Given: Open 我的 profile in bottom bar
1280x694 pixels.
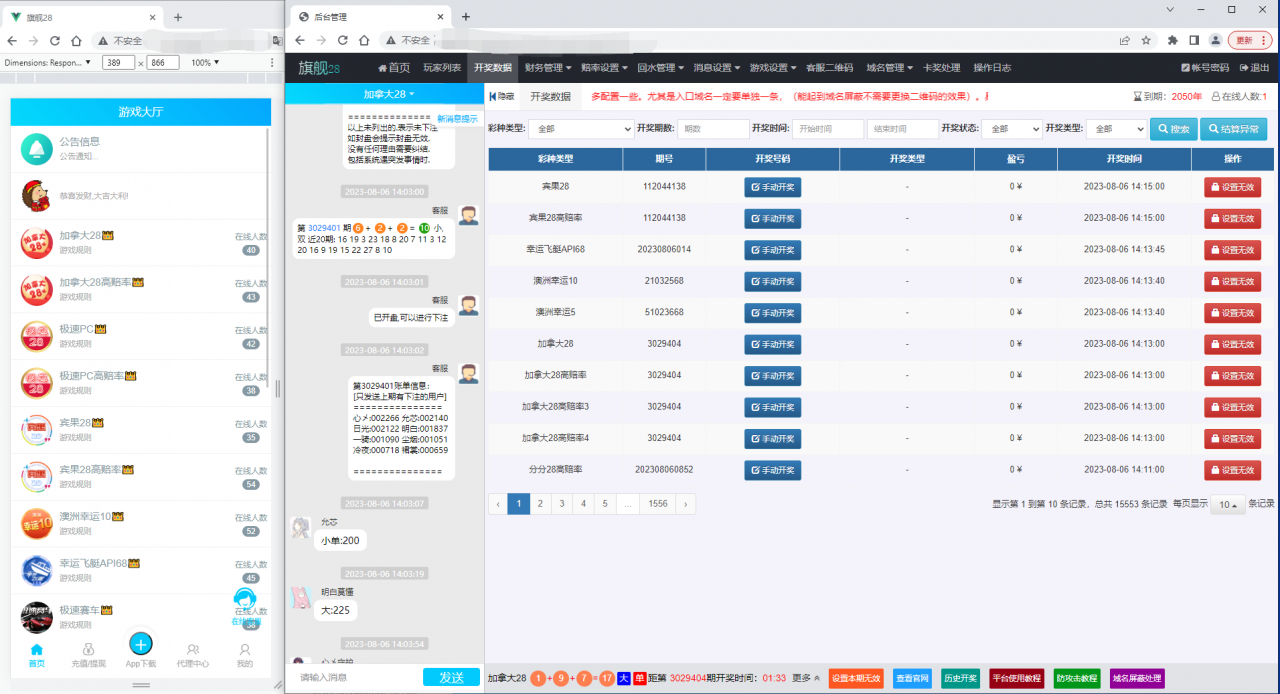Looking at the screenshot, I should [x=244, y=655].
